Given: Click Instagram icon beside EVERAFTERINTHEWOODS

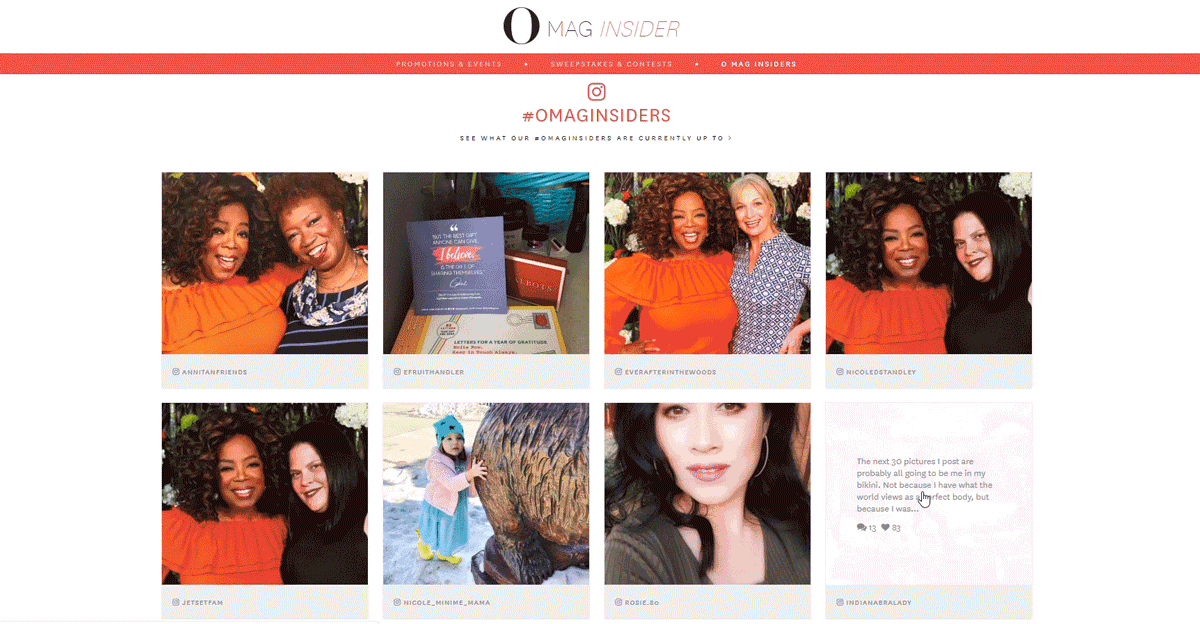Looking at the screenshot, I should click(617, 372).
